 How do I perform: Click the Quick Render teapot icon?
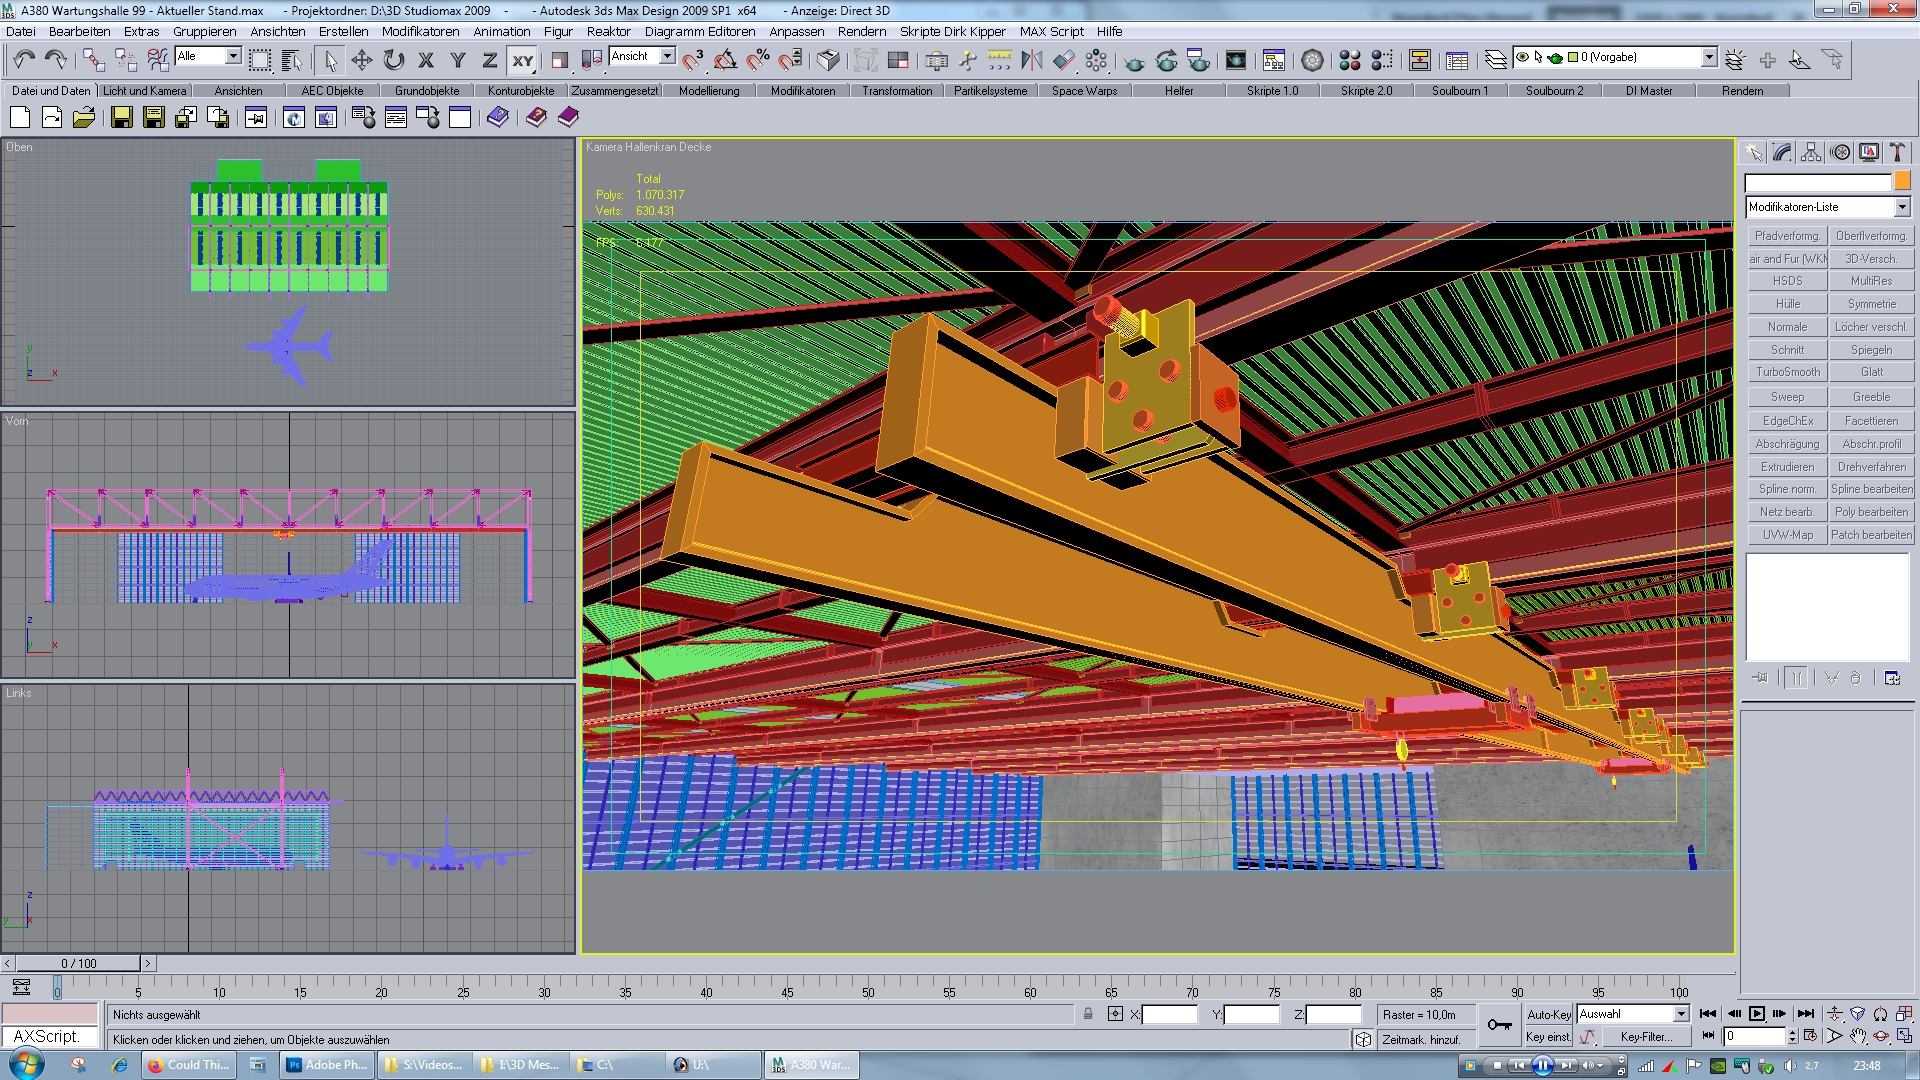click(x=1134, y=62)
